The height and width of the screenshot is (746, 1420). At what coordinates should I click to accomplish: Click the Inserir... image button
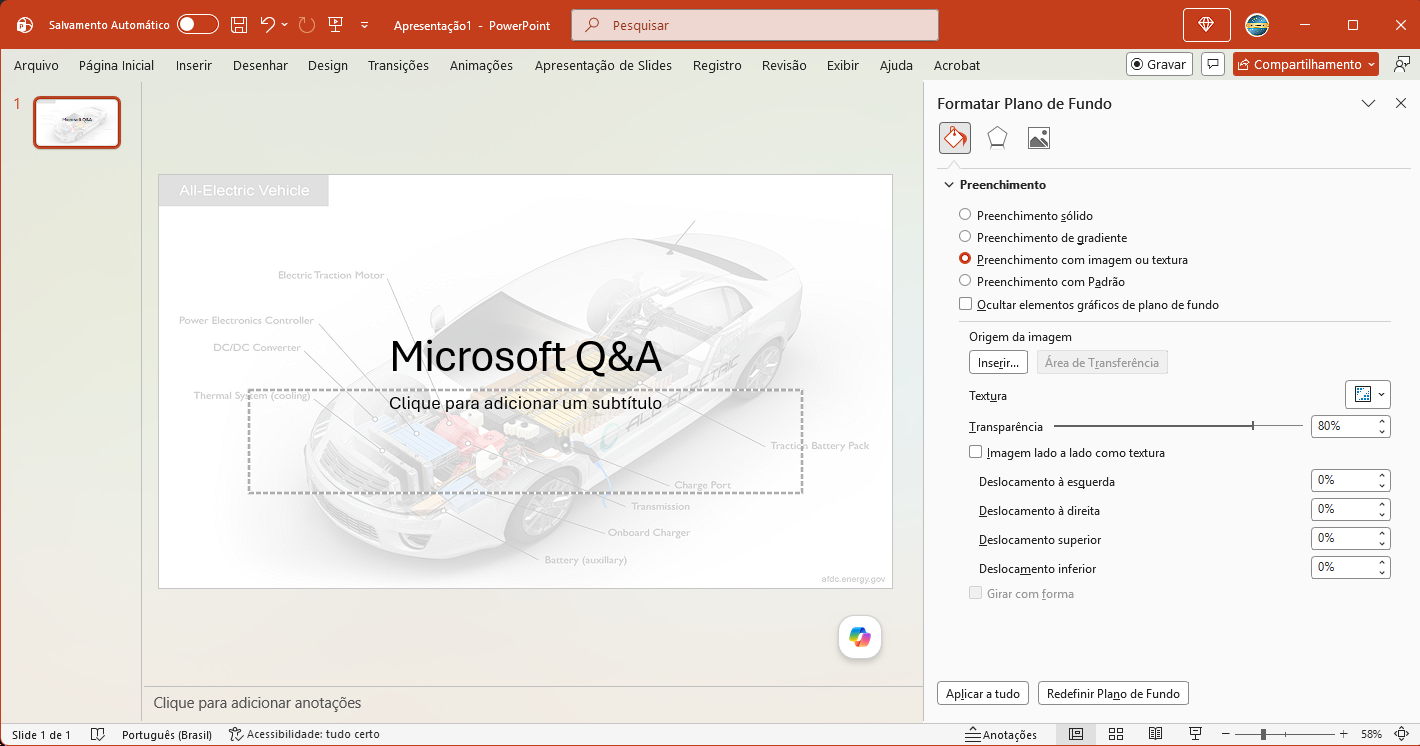(998, 362)
